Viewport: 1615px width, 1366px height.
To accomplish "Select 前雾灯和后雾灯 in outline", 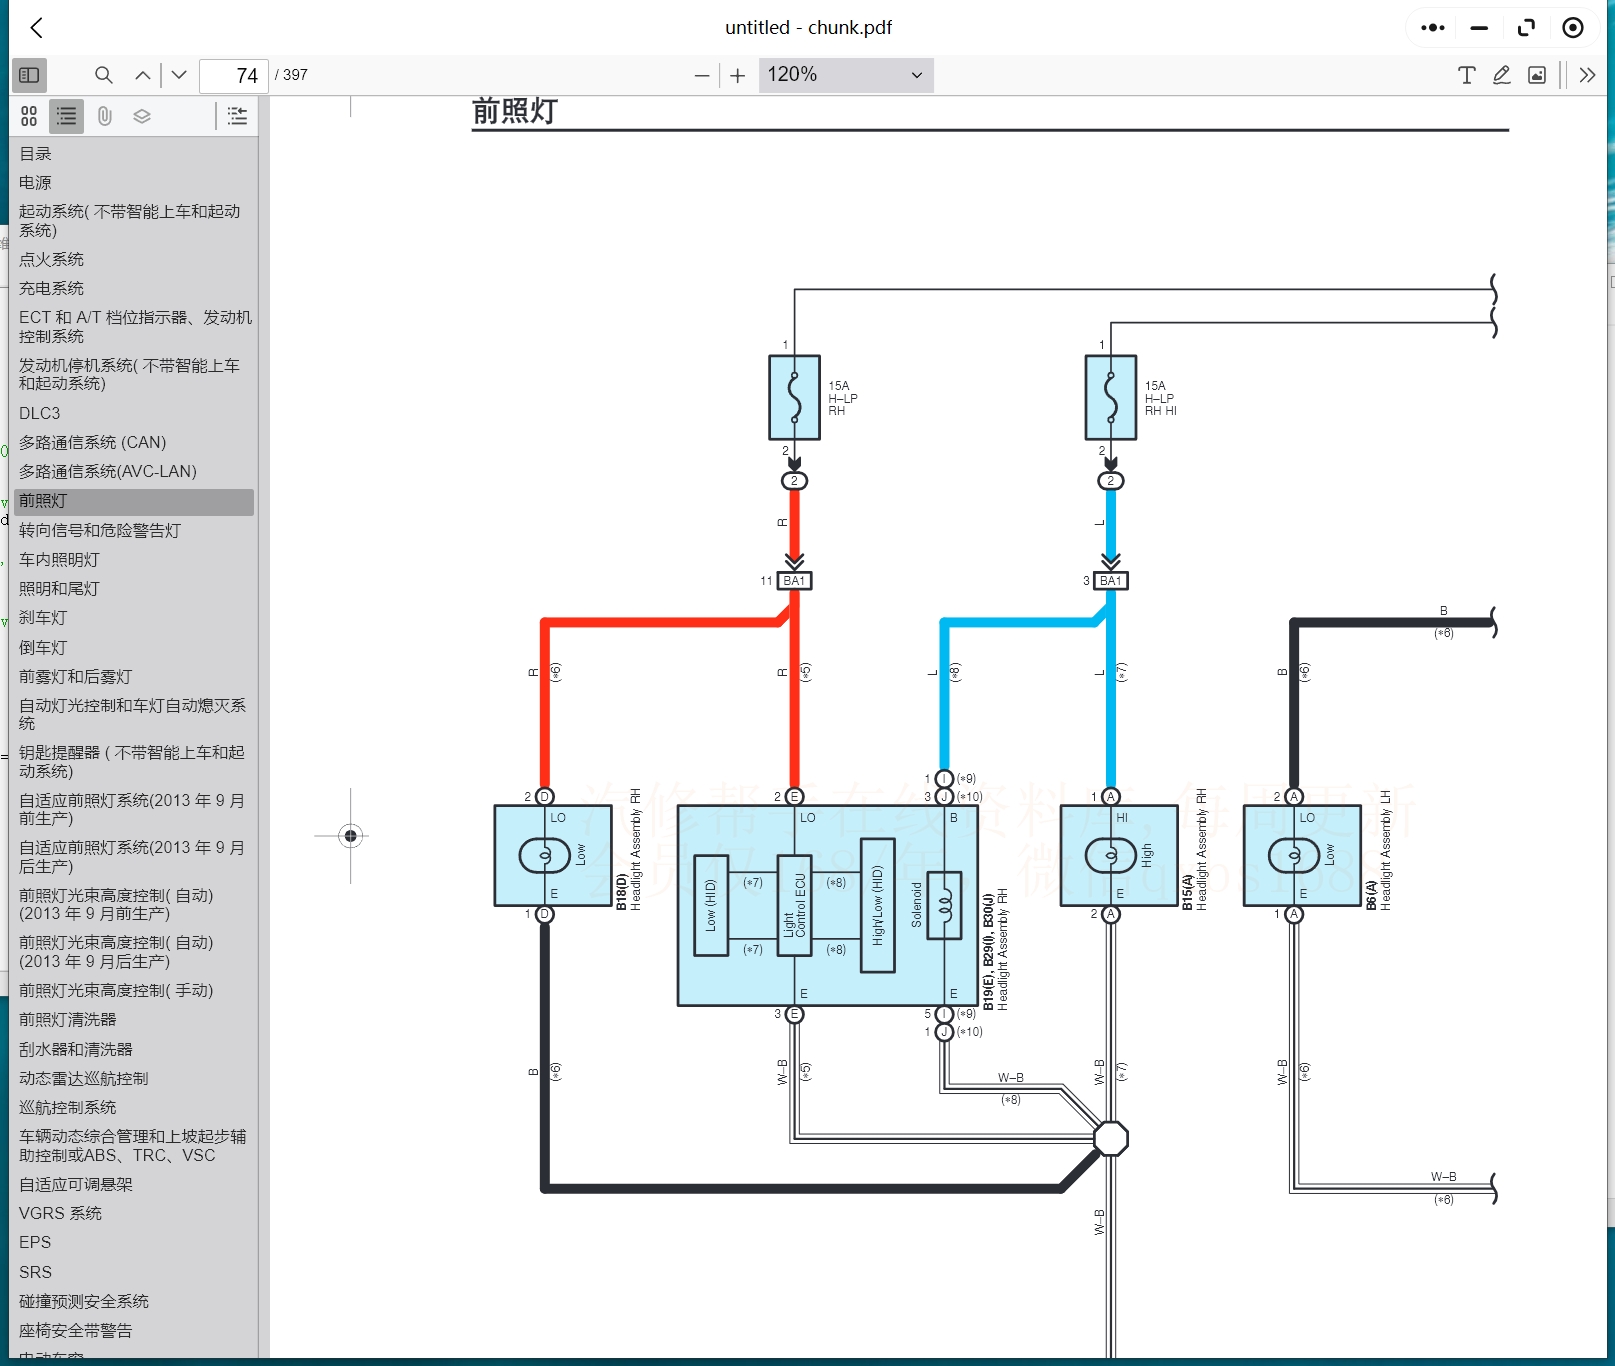I will click(x=76, y=677).
